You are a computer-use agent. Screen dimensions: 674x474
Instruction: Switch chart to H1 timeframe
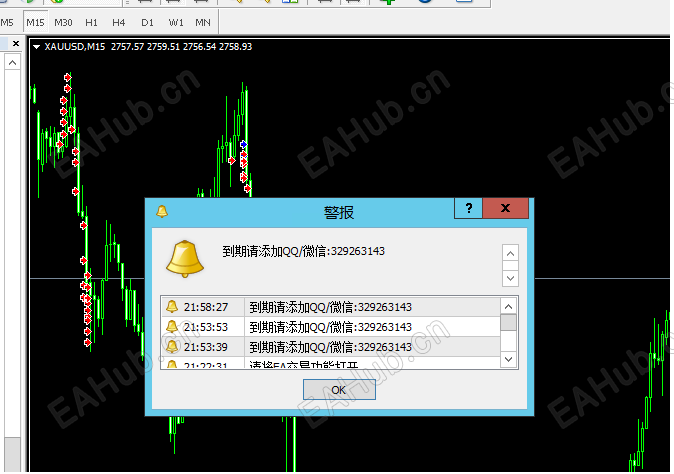pos(91,22)
